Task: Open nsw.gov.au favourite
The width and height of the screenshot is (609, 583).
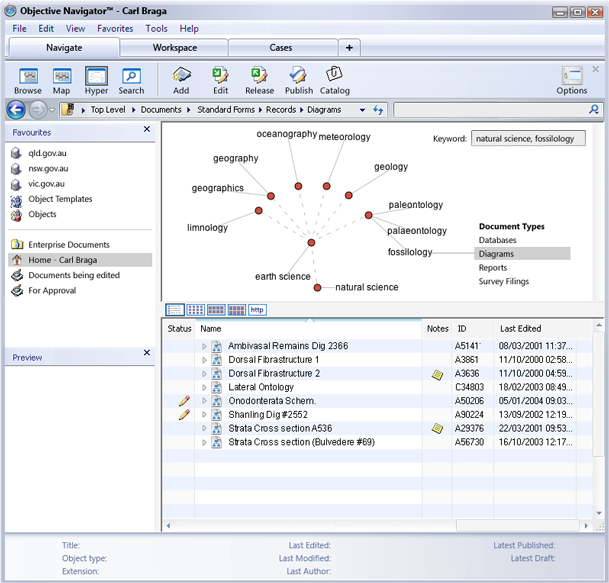Action: coord(48,169)
